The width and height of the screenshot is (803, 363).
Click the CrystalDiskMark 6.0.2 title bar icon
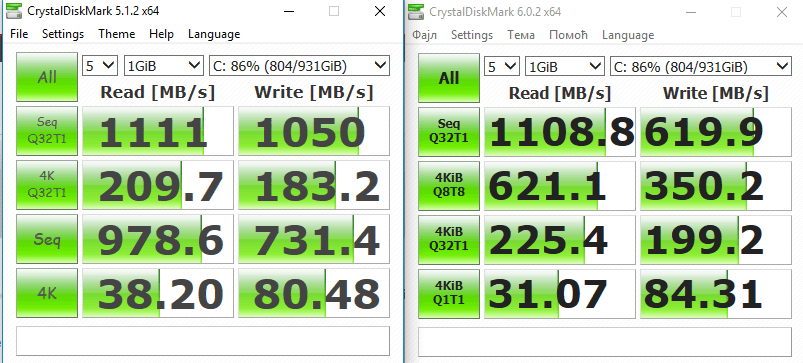pyautogui.click(x=415, y=11)
